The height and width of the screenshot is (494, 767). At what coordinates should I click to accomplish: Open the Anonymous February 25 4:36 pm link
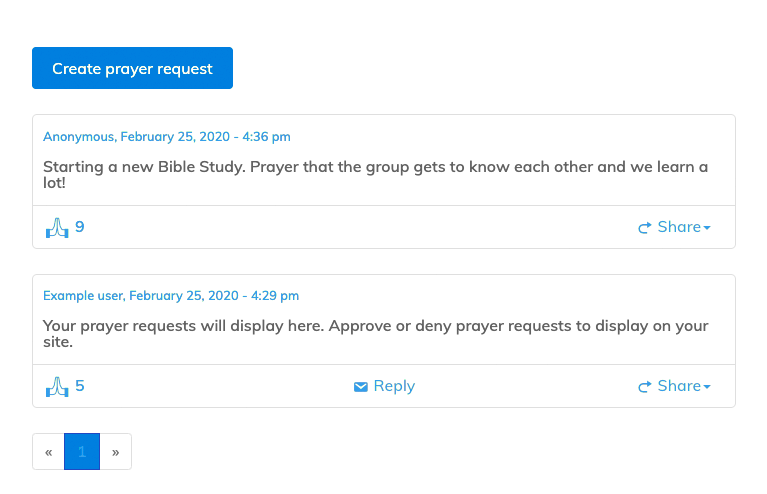166,136
